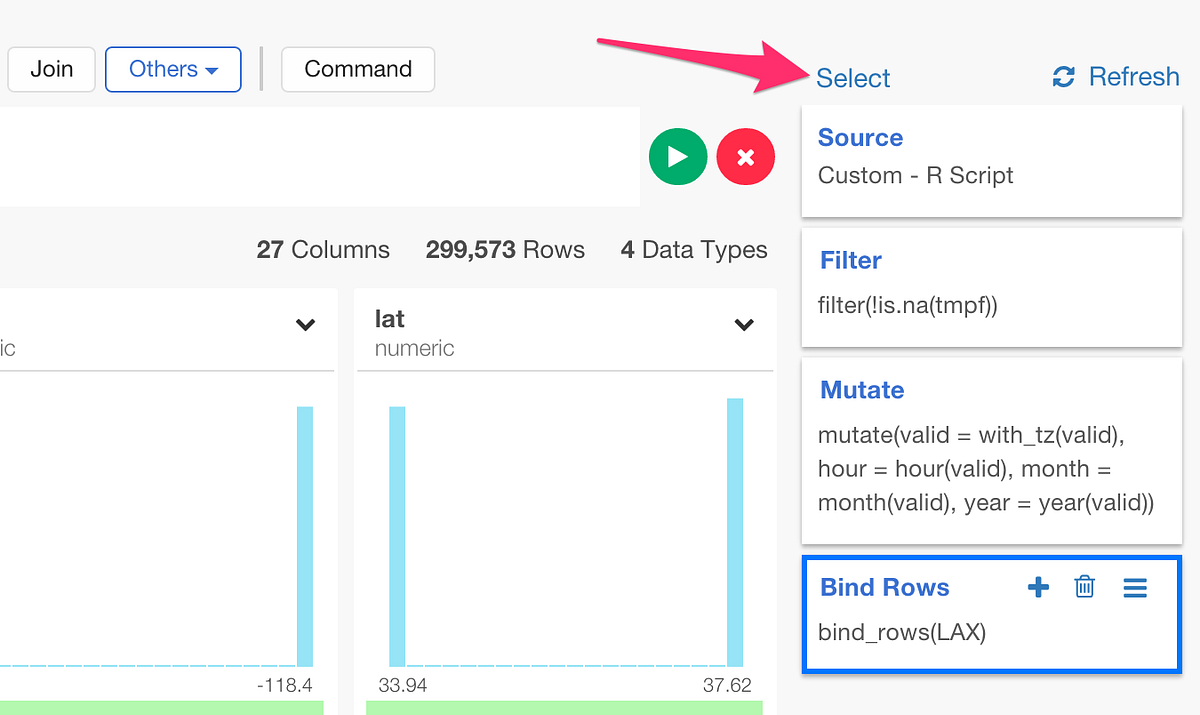Select the Mutate step

pyautogui.click(x=991, y=445)
